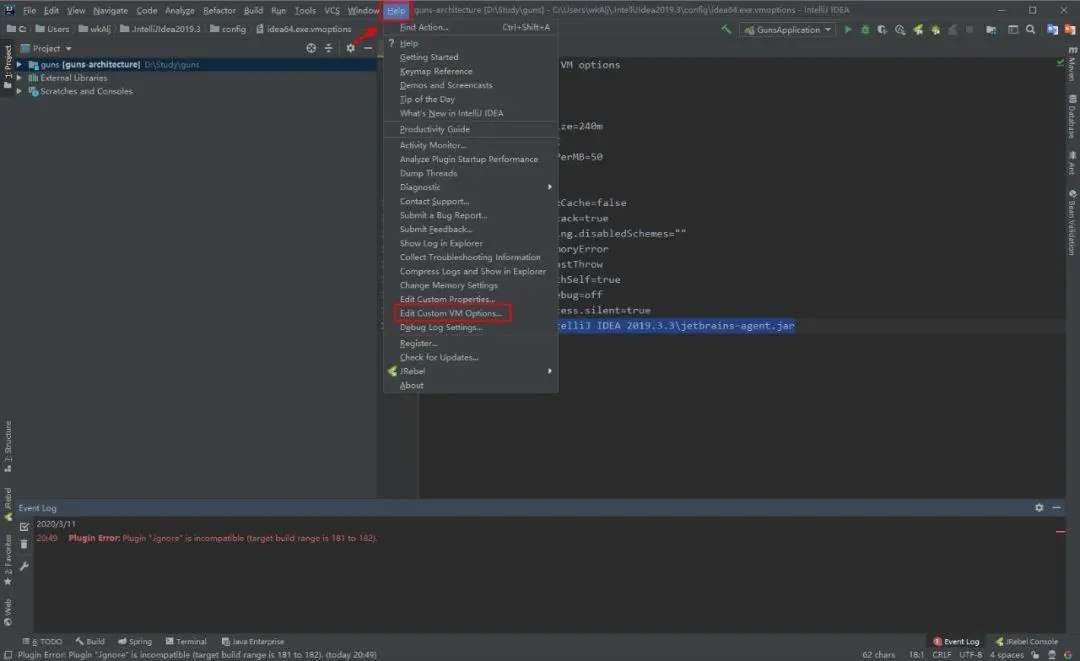Image resolution: width=1080 pixels, height=661 pixels.
Task: Hide the Project panel with minus icon
Action: tap(368, 48)
